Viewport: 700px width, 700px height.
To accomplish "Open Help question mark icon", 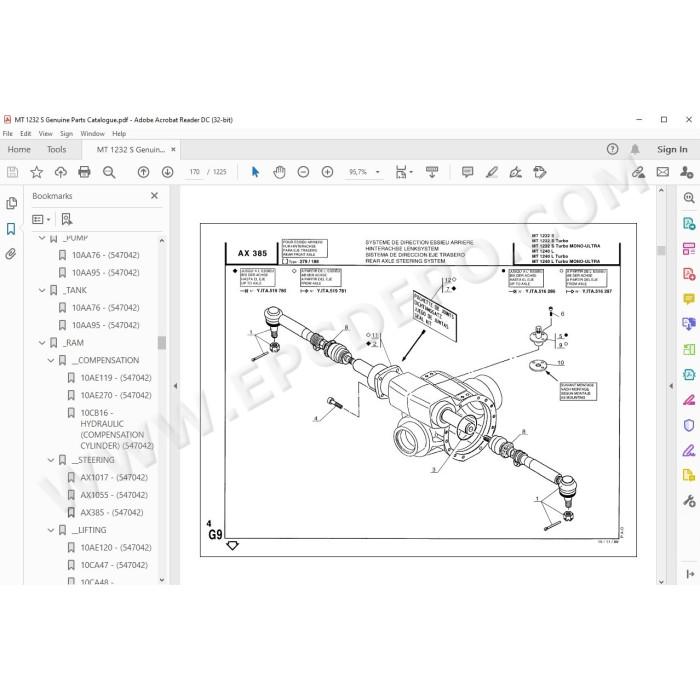I will 612,149.
